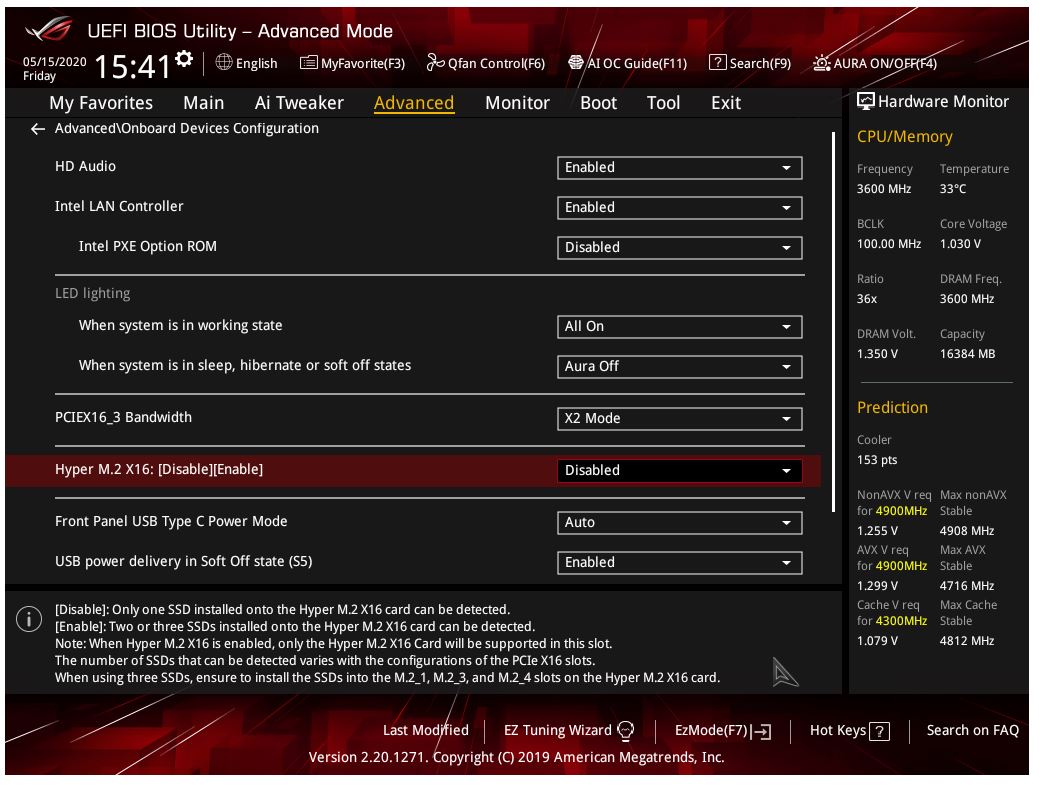Image resolution: width=1039 pixels, height=791 pixels.
Task: Open the language globe icon
Action: 224,62
